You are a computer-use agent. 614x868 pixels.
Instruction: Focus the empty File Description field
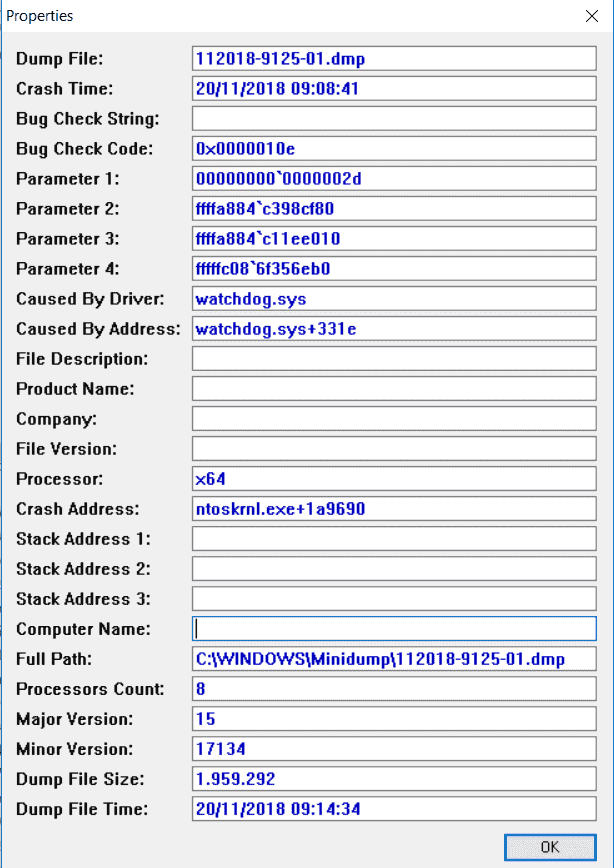point(394,358)
